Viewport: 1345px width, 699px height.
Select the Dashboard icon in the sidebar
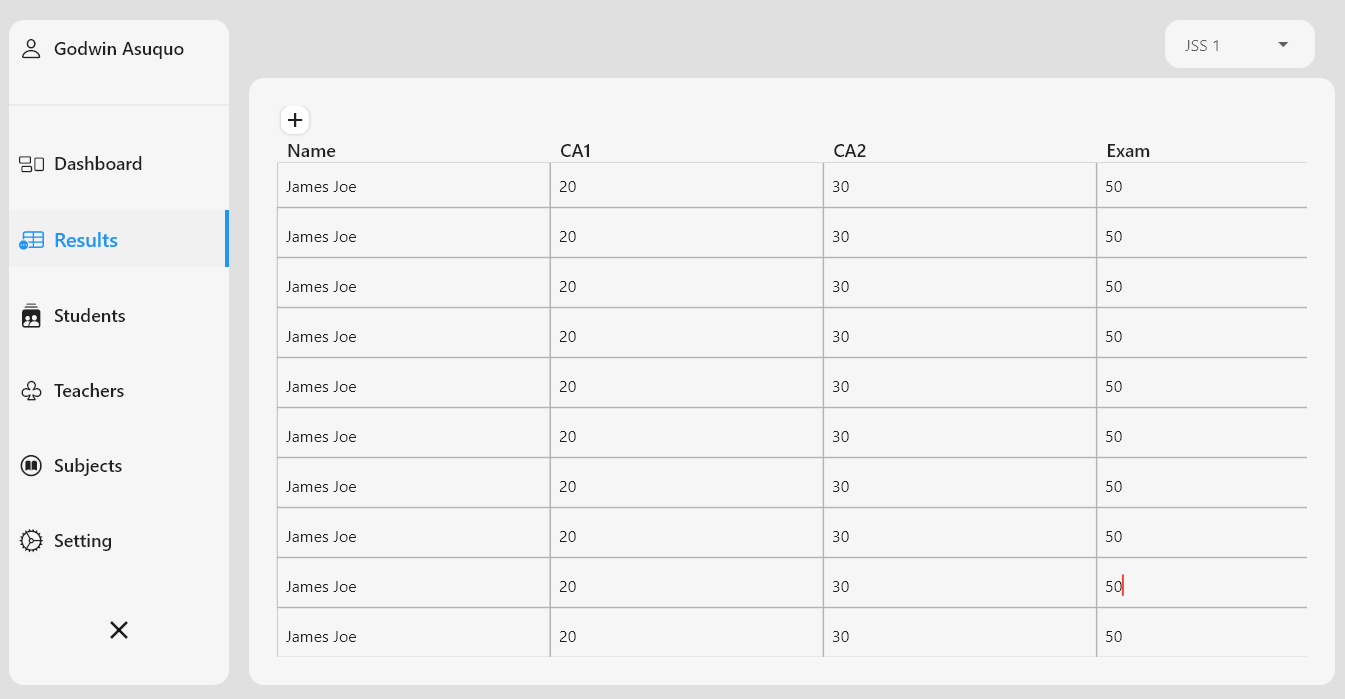pyautogui.click(x=30, y=163)
